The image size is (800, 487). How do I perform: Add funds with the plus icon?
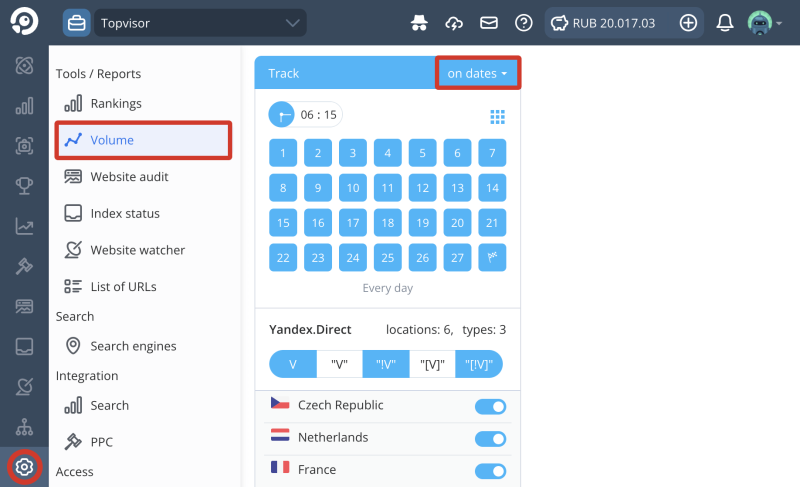(x=688, y=23)
